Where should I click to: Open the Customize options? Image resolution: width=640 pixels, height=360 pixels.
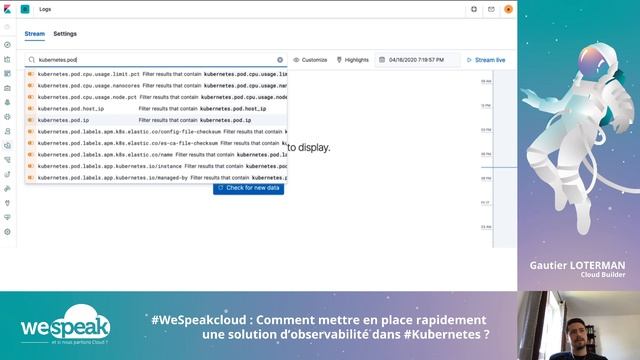310,60
